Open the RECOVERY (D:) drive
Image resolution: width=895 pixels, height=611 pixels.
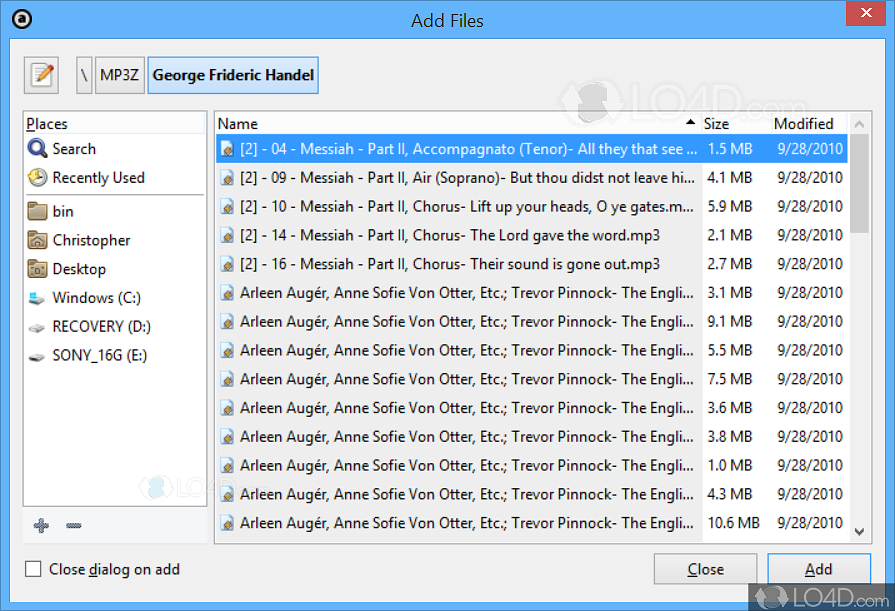(x=101, y=327)
